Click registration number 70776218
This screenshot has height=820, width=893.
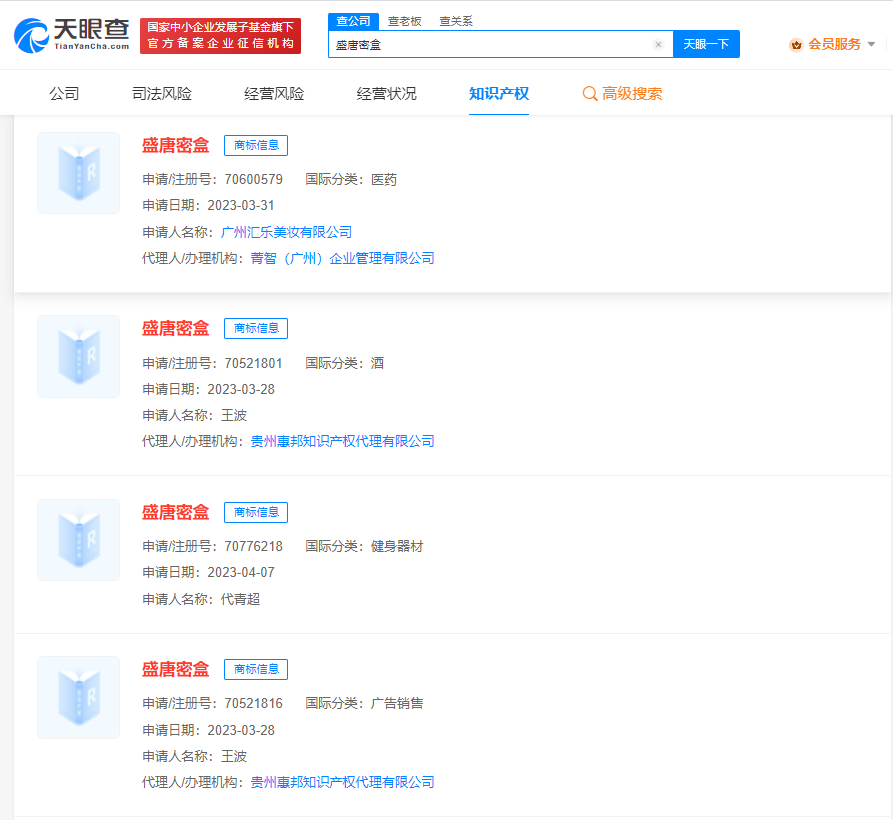point(253,547)
